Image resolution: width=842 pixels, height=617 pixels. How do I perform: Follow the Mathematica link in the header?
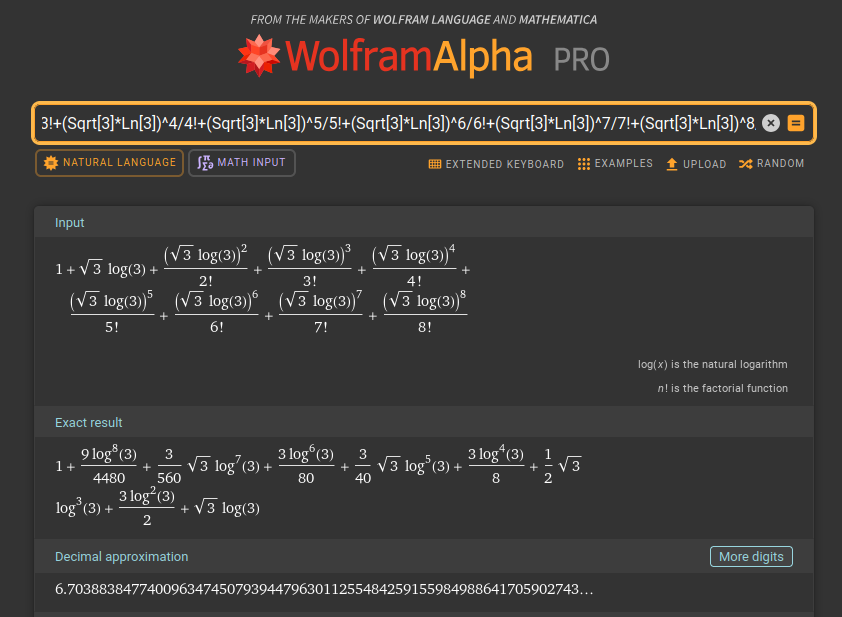[555, 21]
